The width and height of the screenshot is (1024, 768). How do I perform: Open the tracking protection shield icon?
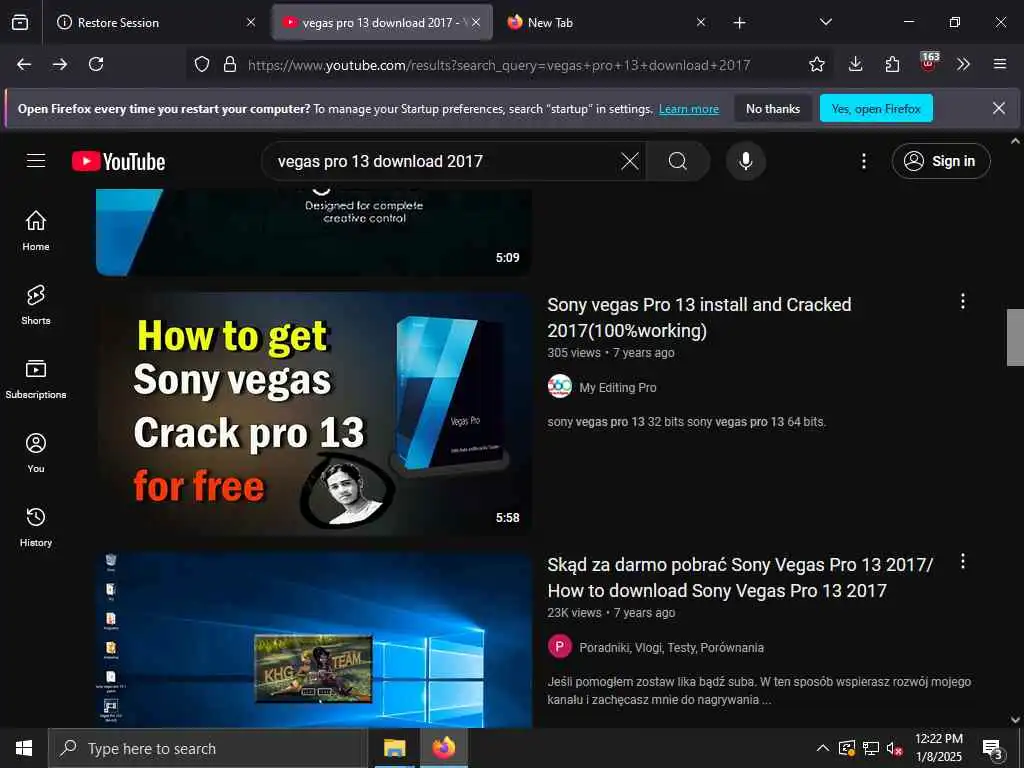[202, 64]
